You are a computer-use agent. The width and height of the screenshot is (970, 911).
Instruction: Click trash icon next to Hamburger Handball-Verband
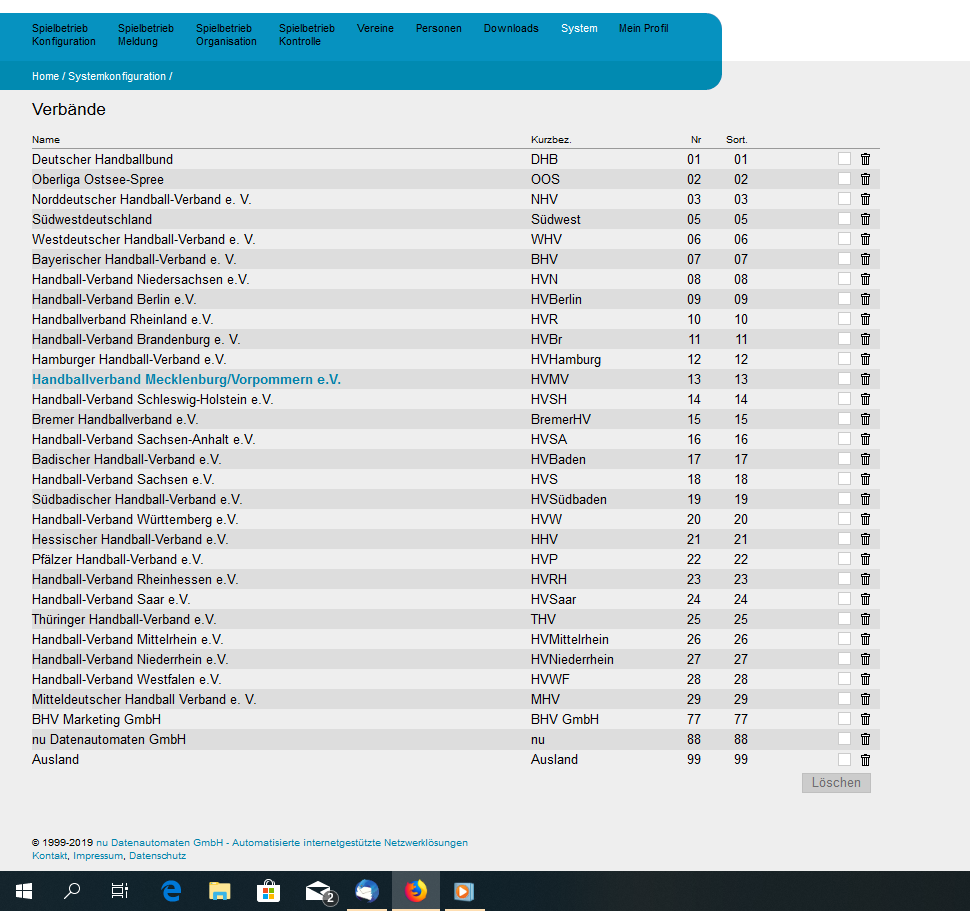click(x=865, y=359)
